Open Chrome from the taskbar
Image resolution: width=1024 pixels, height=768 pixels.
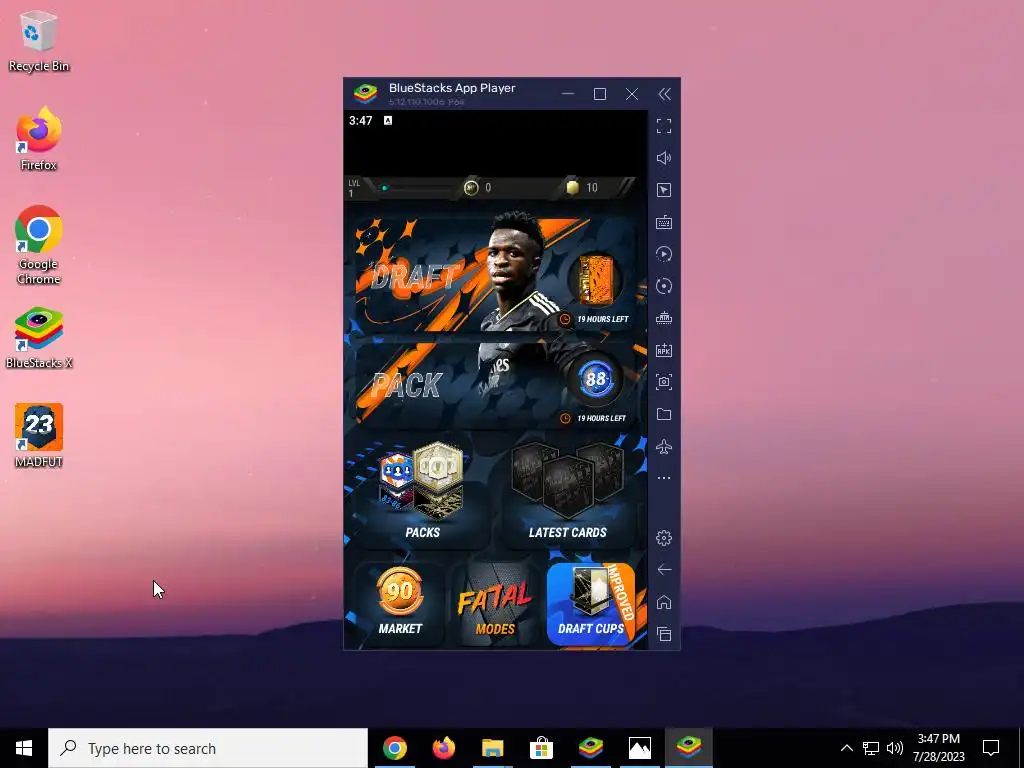click(394, 748)
